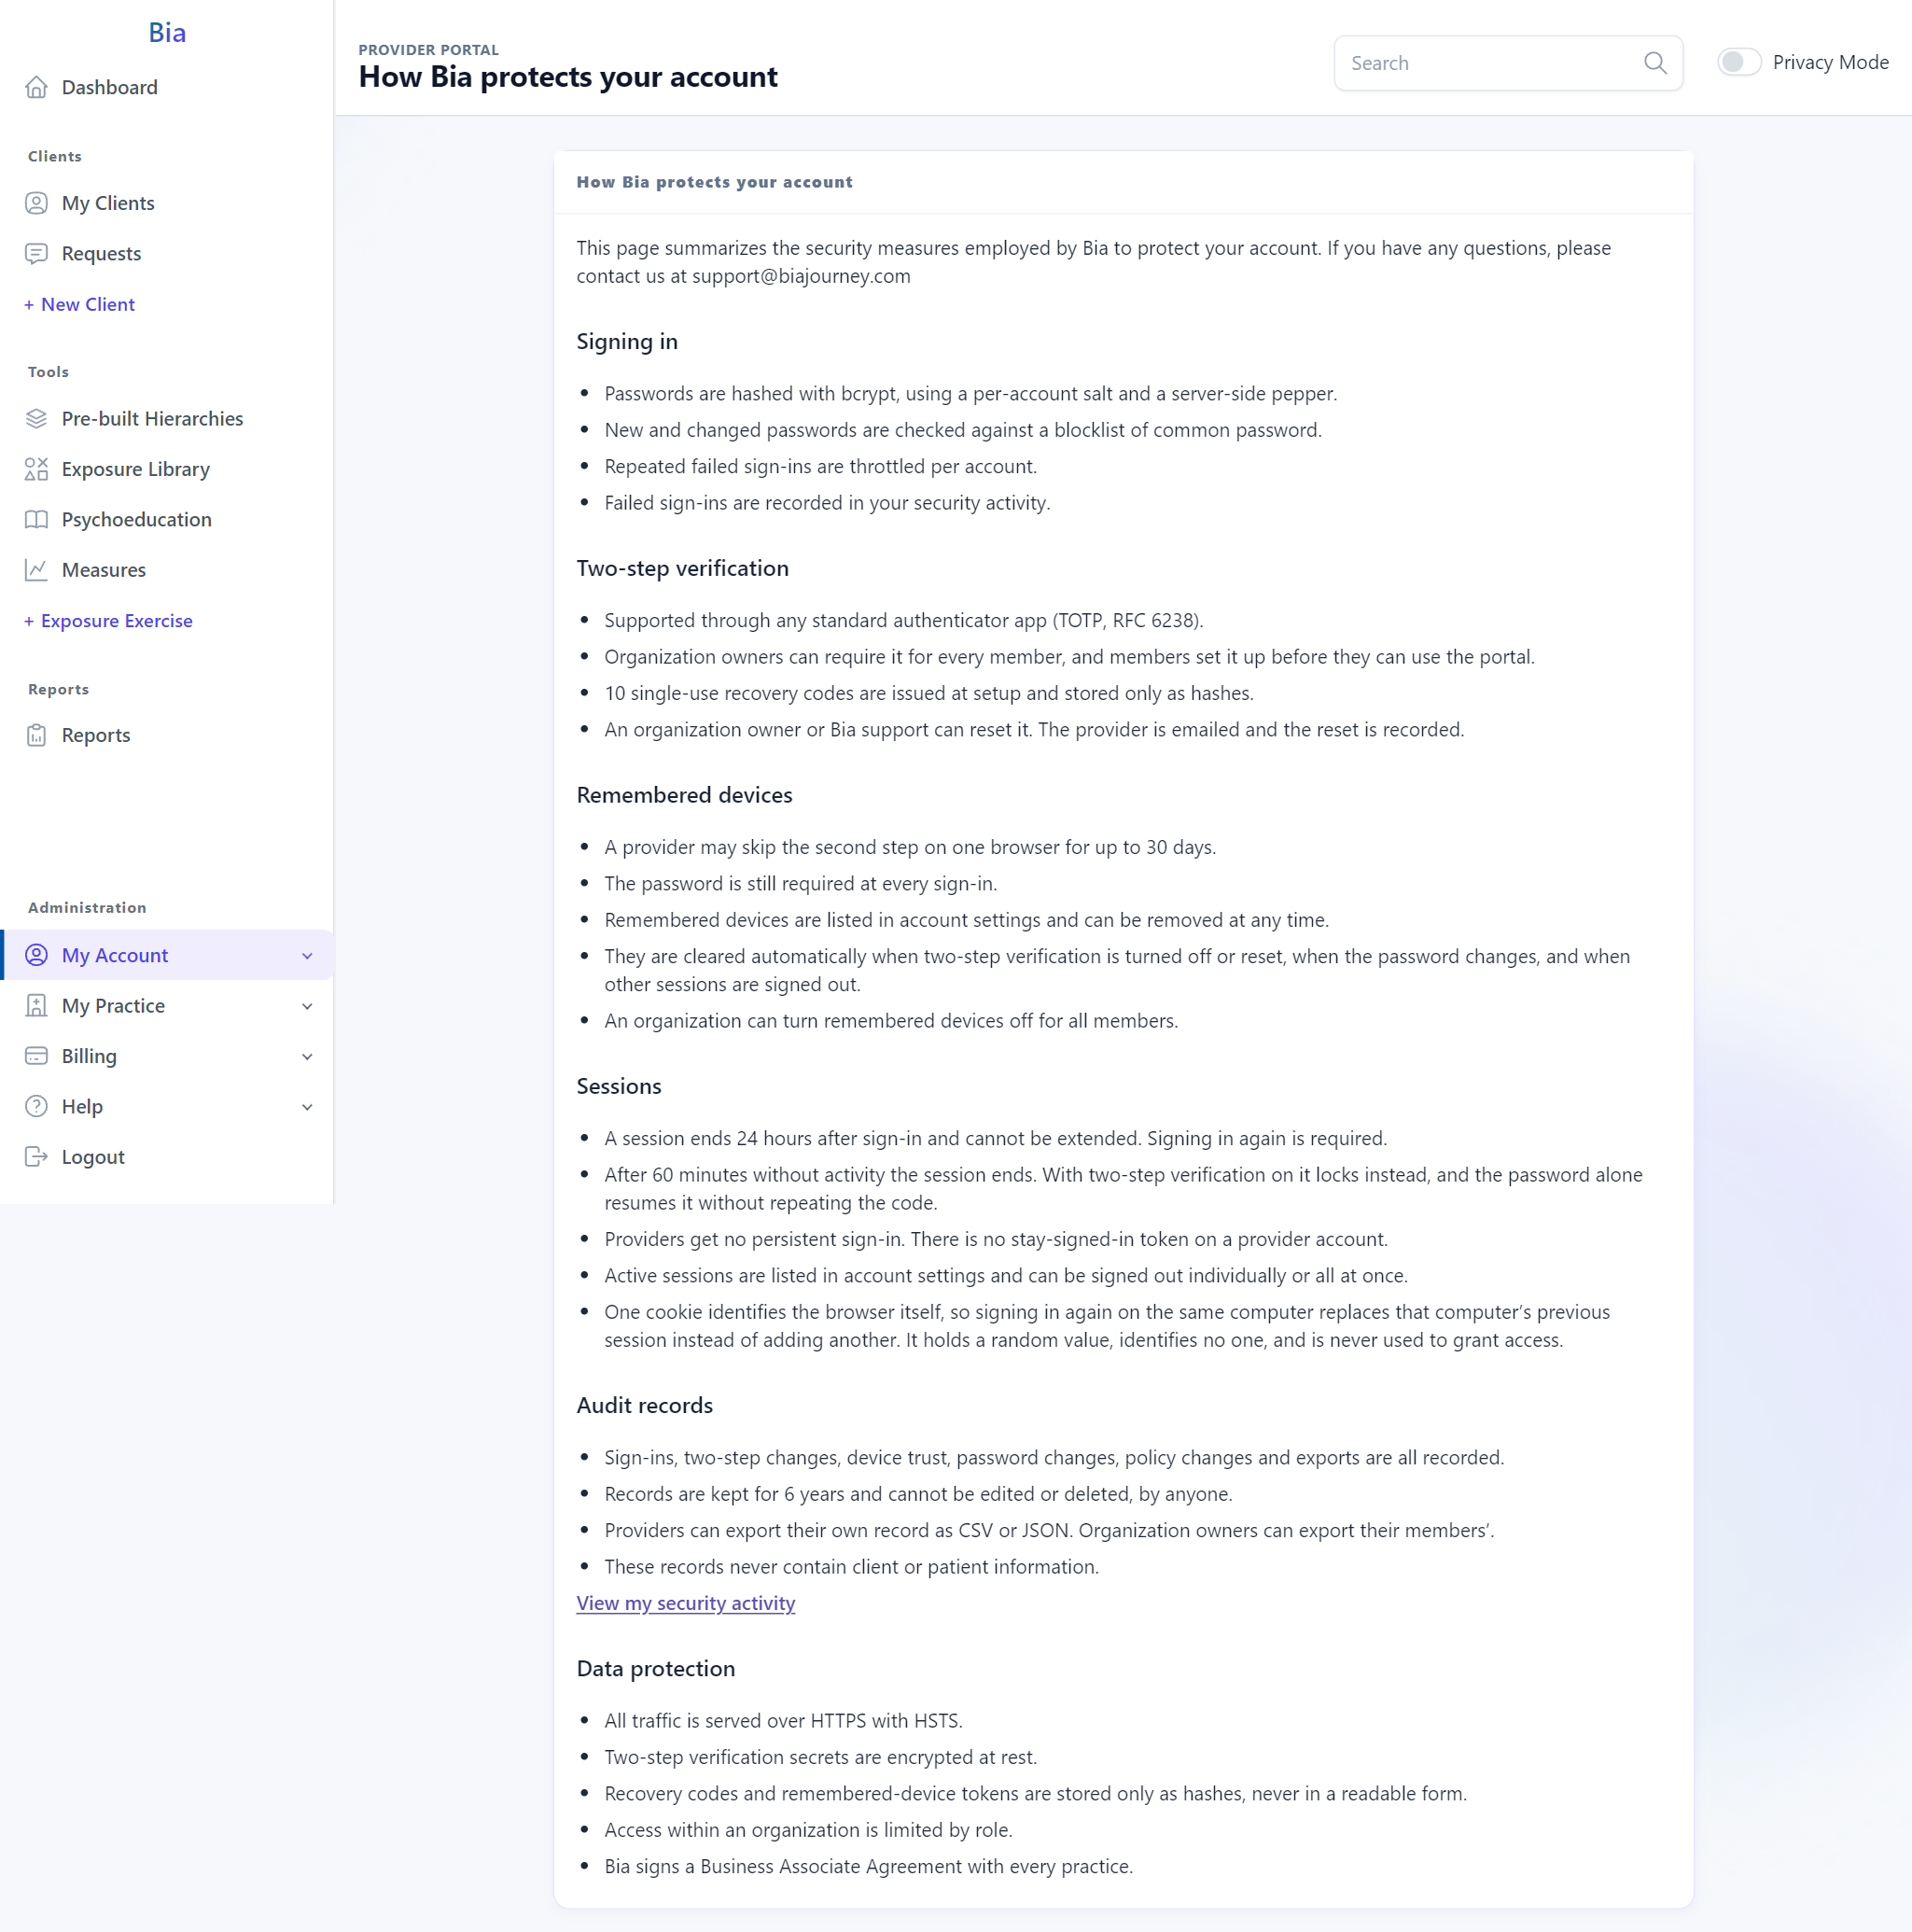Click the Sessions heading
1912x1932 pixels.
click(x=619, y=1086)
